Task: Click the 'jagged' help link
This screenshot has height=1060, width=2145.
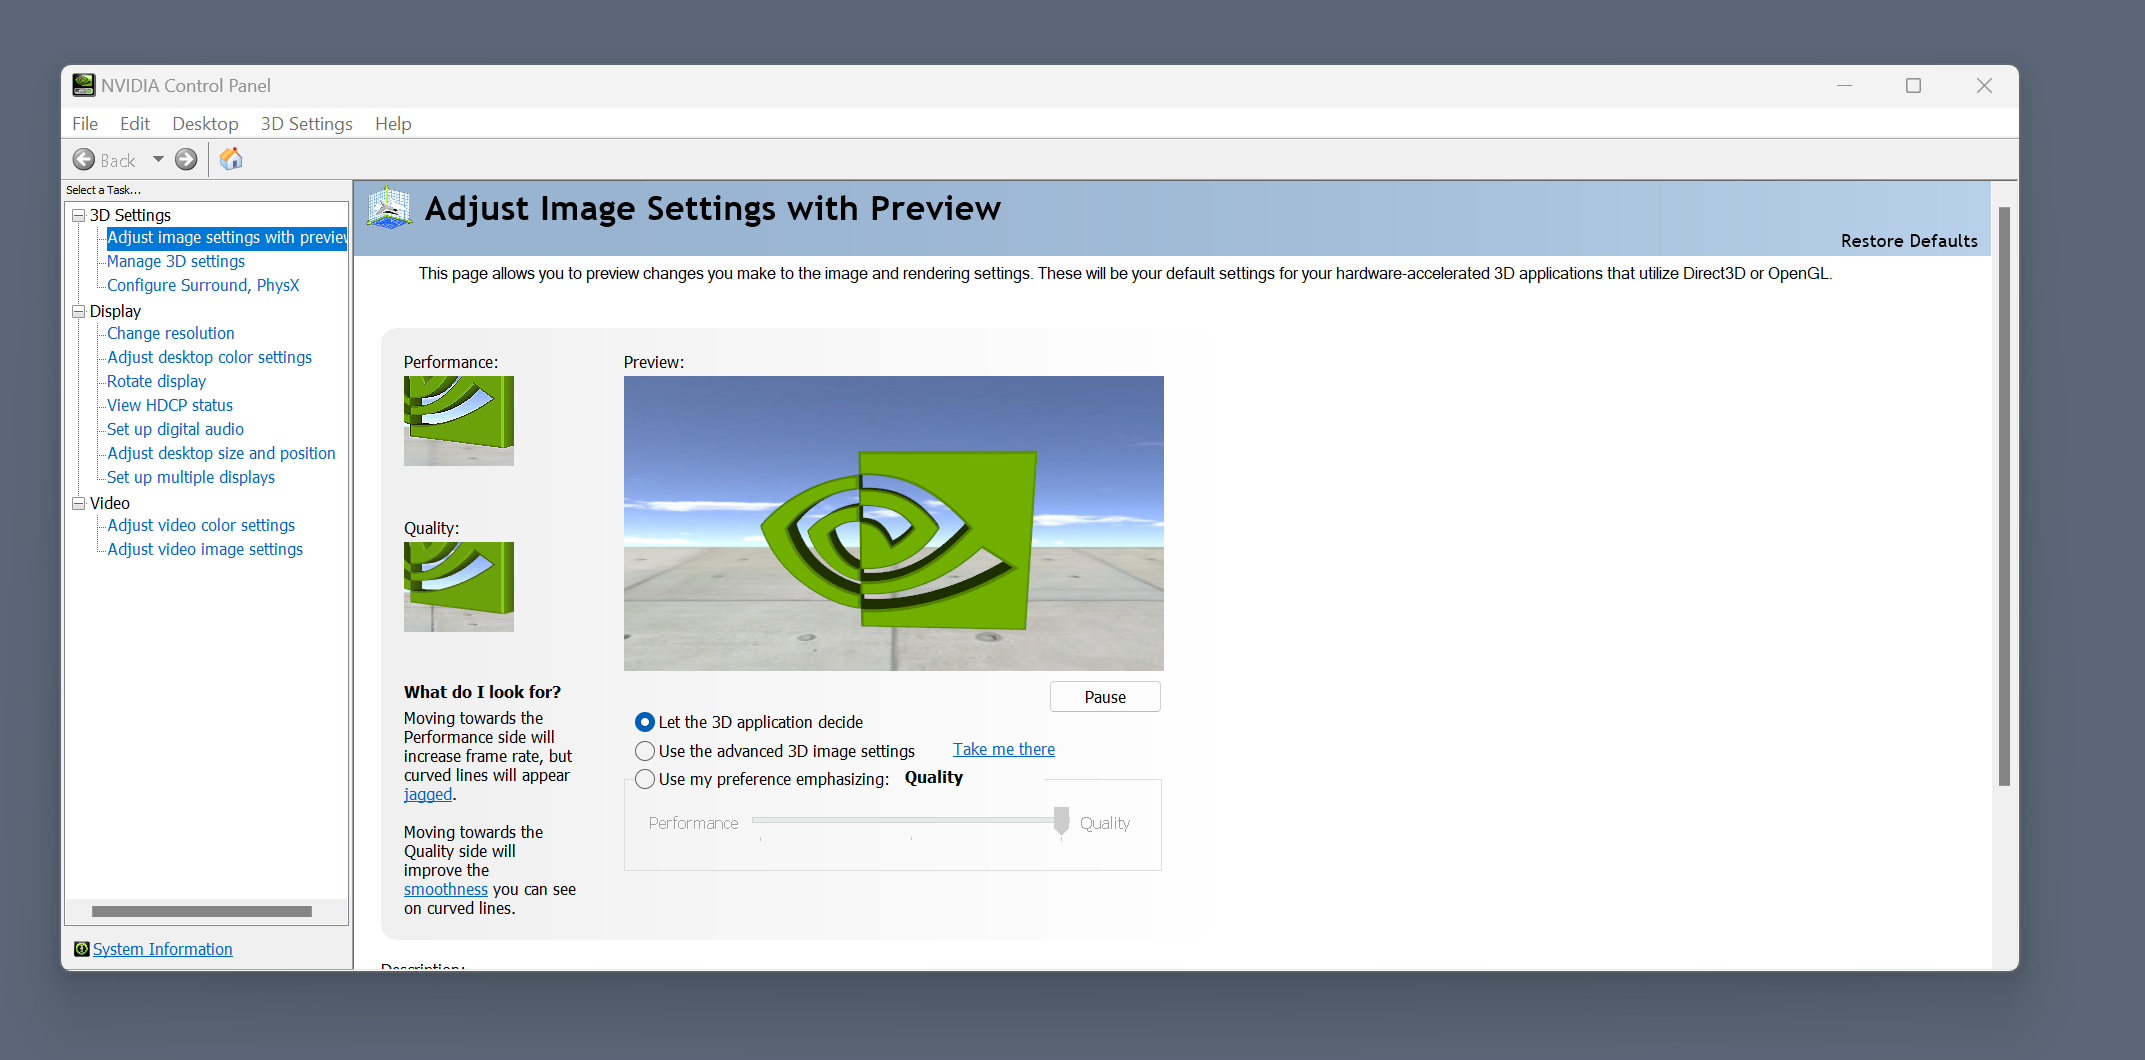Action: pyautogui.click(x=428, y=794)
